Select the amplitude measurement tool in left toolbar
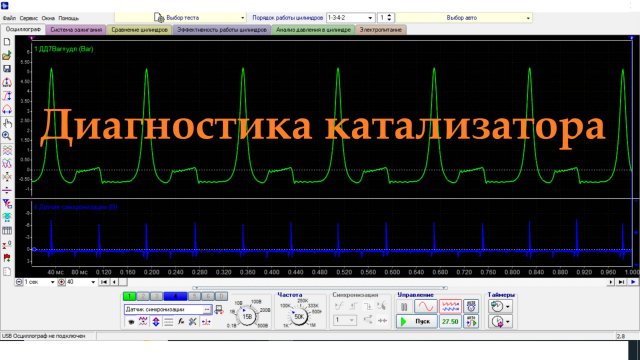Image resolution: width=640 pixels, height=360 pixels. (7, 82)
